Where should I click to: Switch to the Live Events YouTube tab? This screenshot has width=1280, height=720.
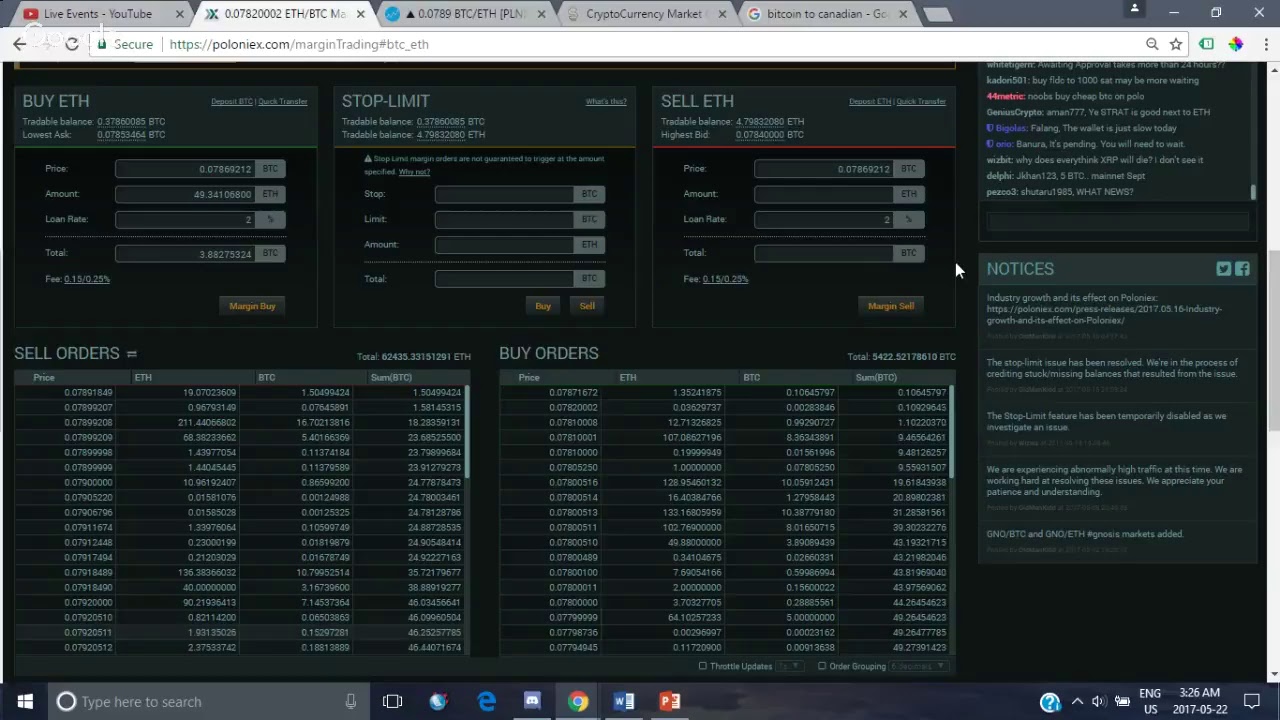98,14
